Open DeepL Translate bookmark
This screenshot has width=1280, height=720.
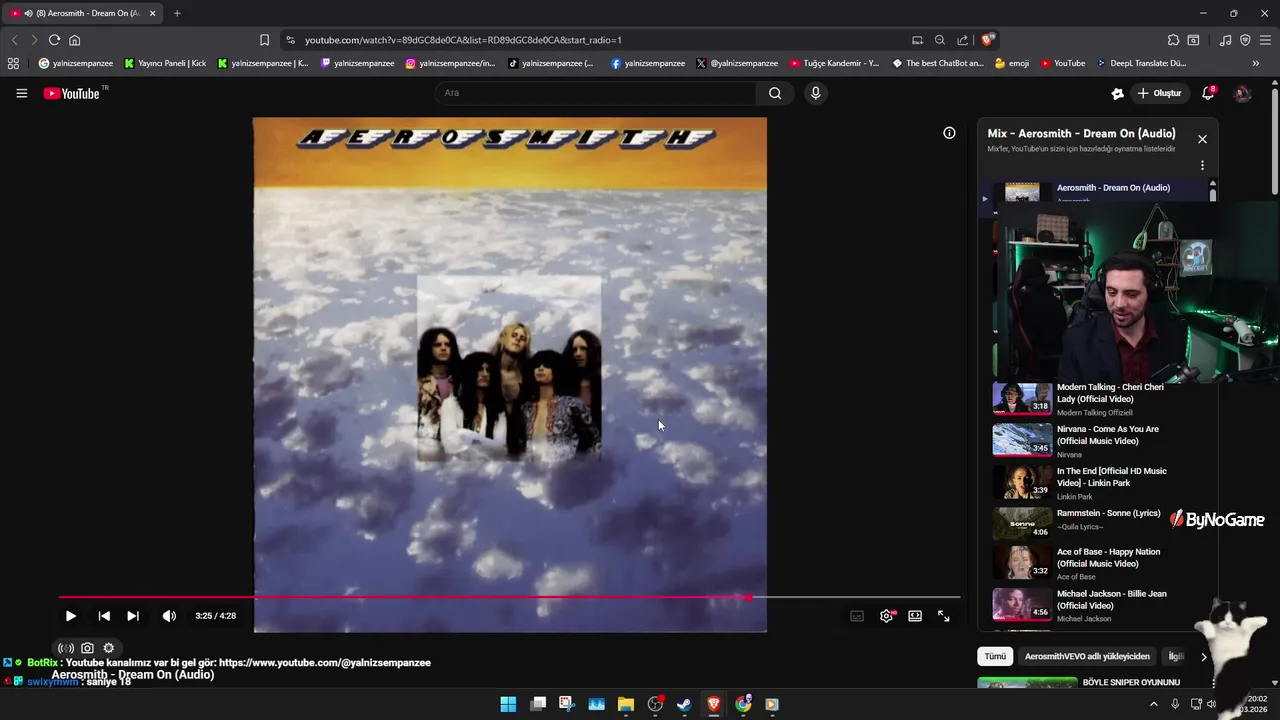tap(1141, 63)
